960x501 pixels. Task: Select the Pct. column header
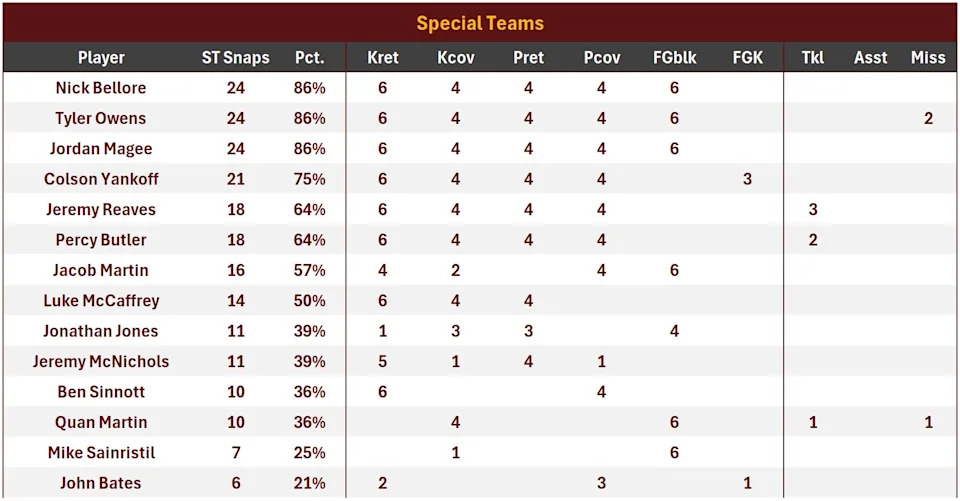310,57
